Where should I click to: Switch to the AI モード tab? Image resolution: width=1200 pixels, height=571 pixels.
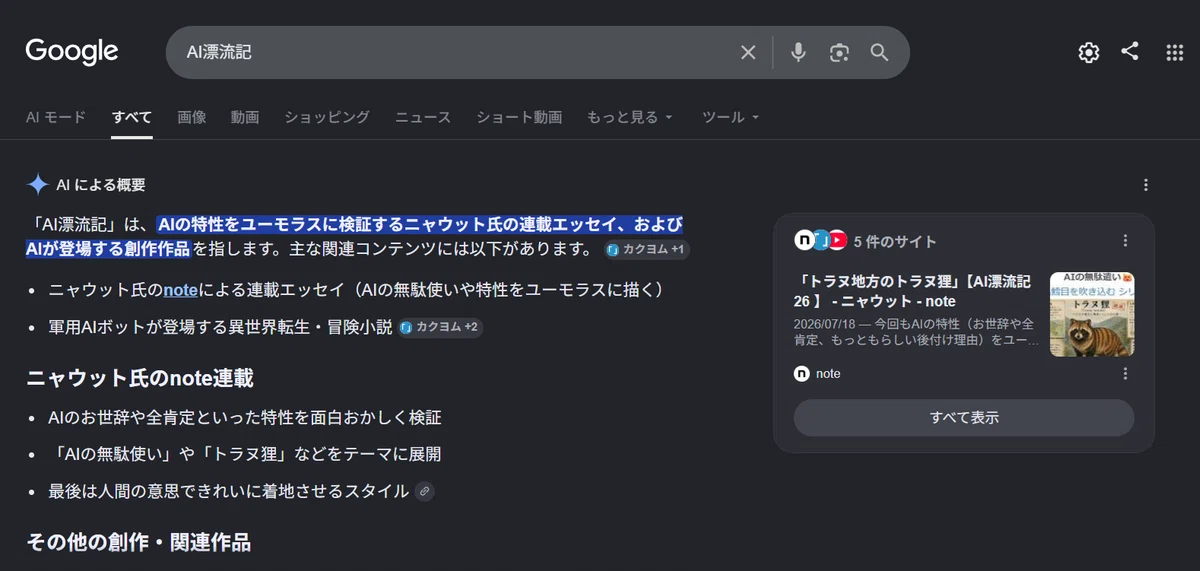coord(56,117)
